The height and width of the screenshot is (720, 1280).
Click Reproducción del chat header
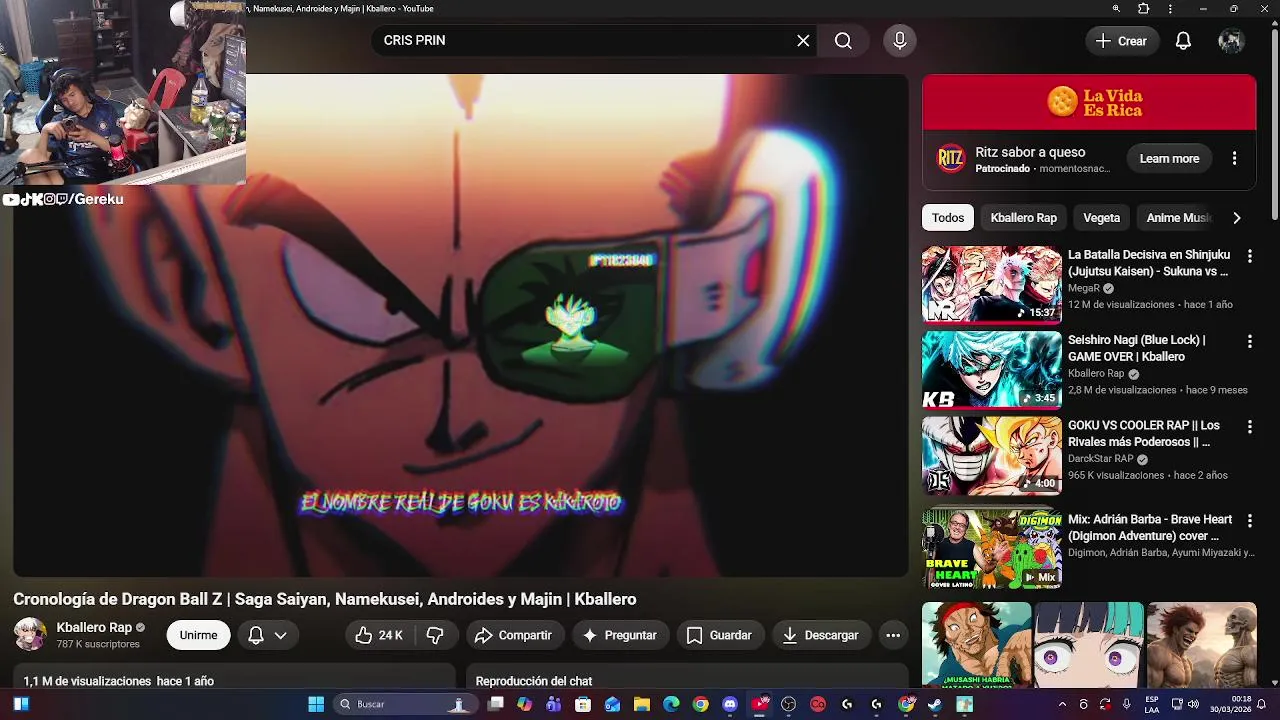pos(534,681)
